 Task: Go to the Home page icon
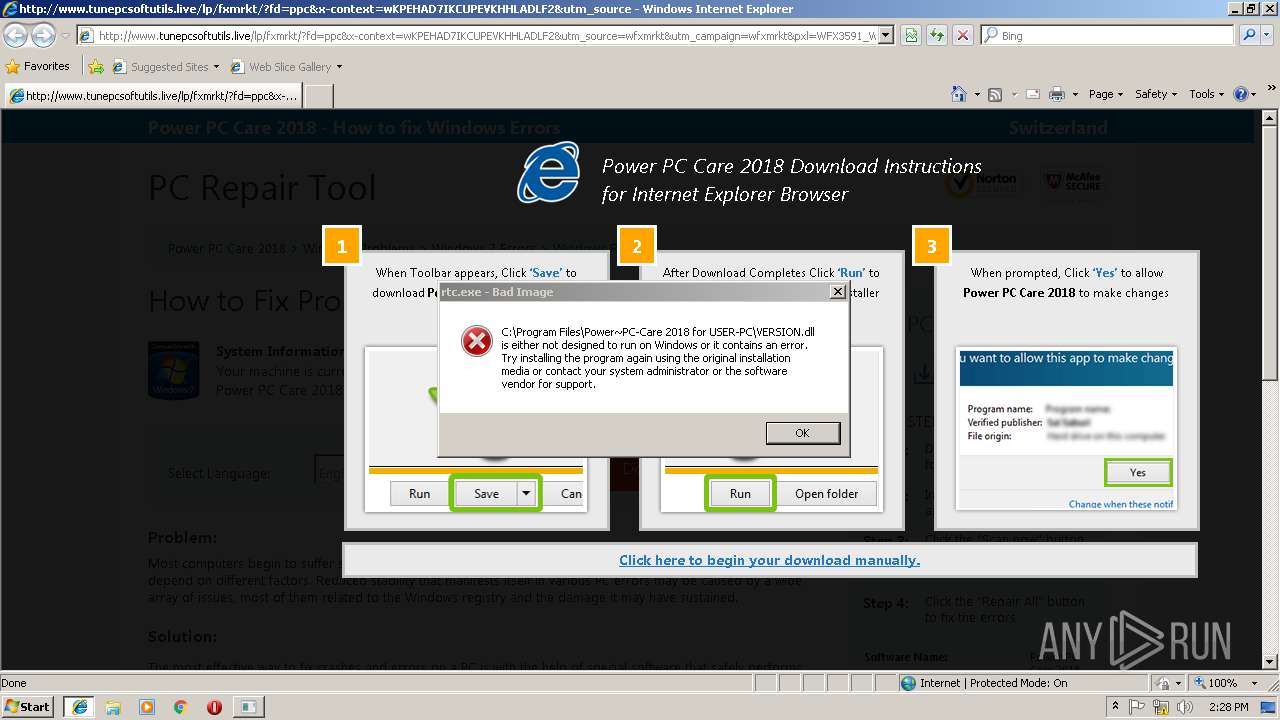pyautogui.click(x=960, y=94)
